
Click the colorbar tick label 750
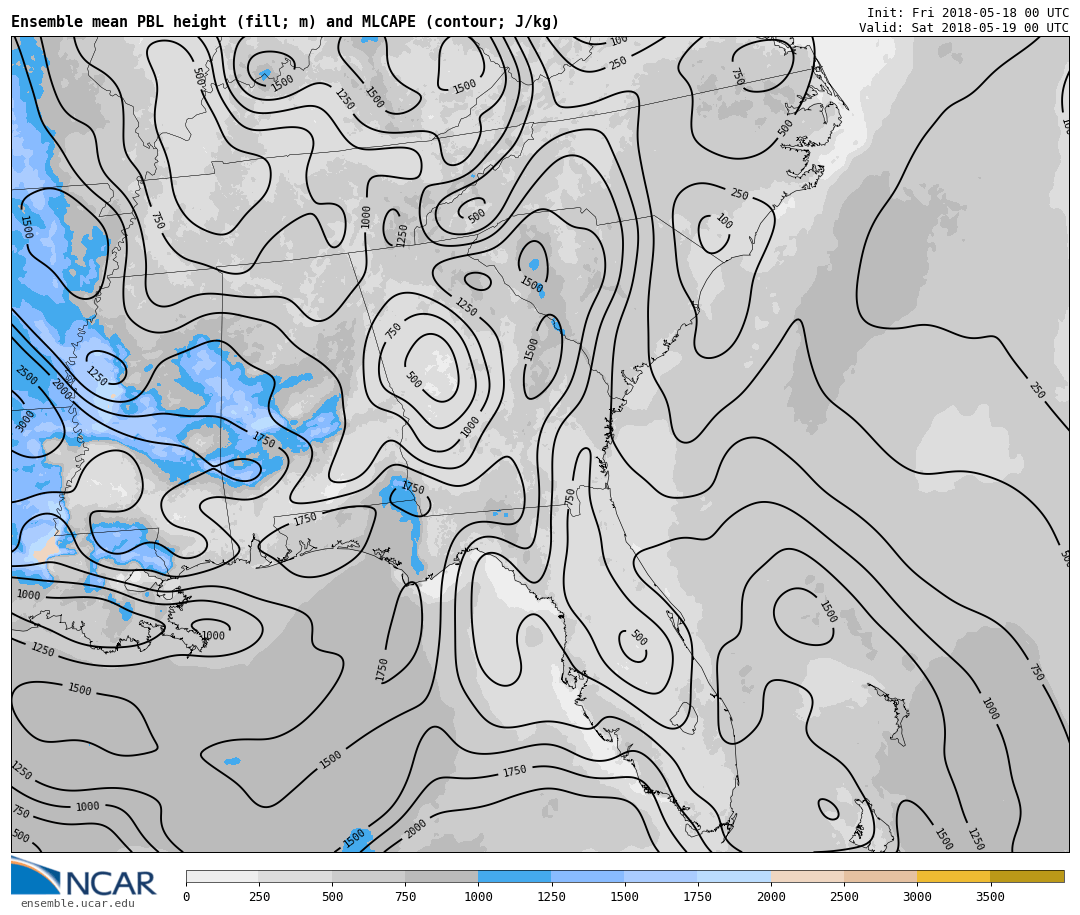pos(405,896)
